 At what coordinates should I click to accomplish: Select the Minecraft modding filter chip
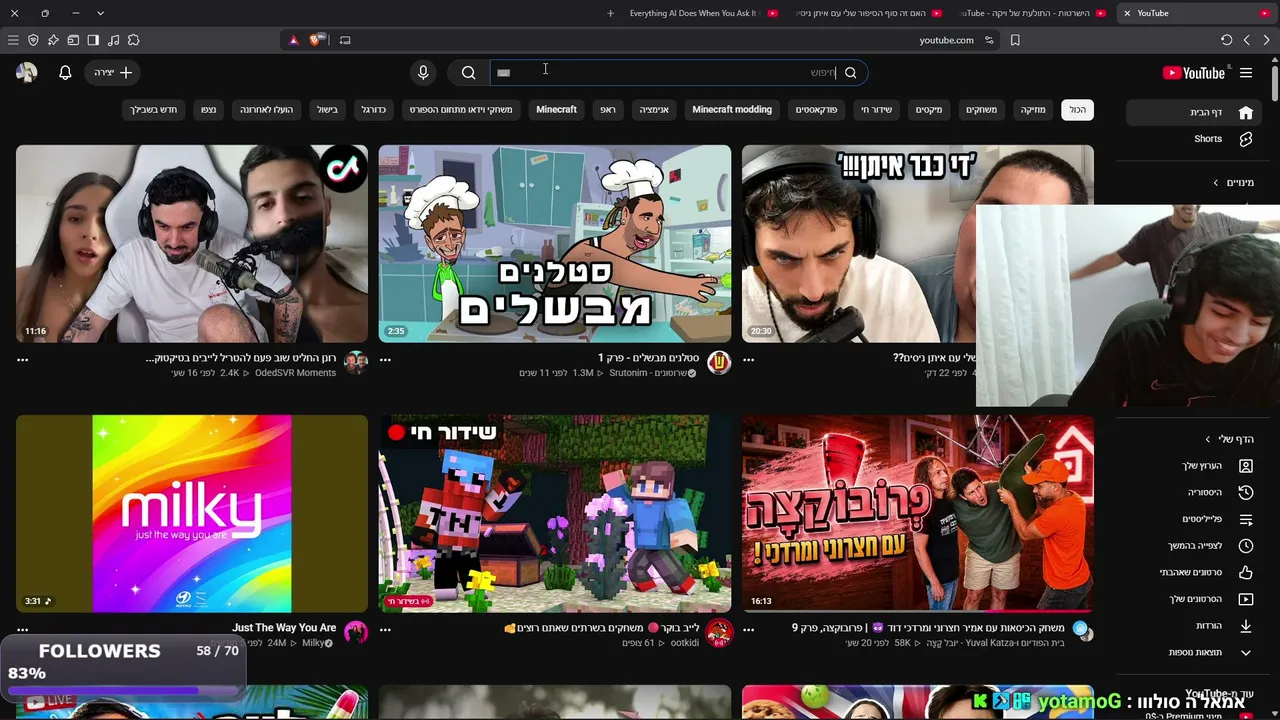pos(732,110)
